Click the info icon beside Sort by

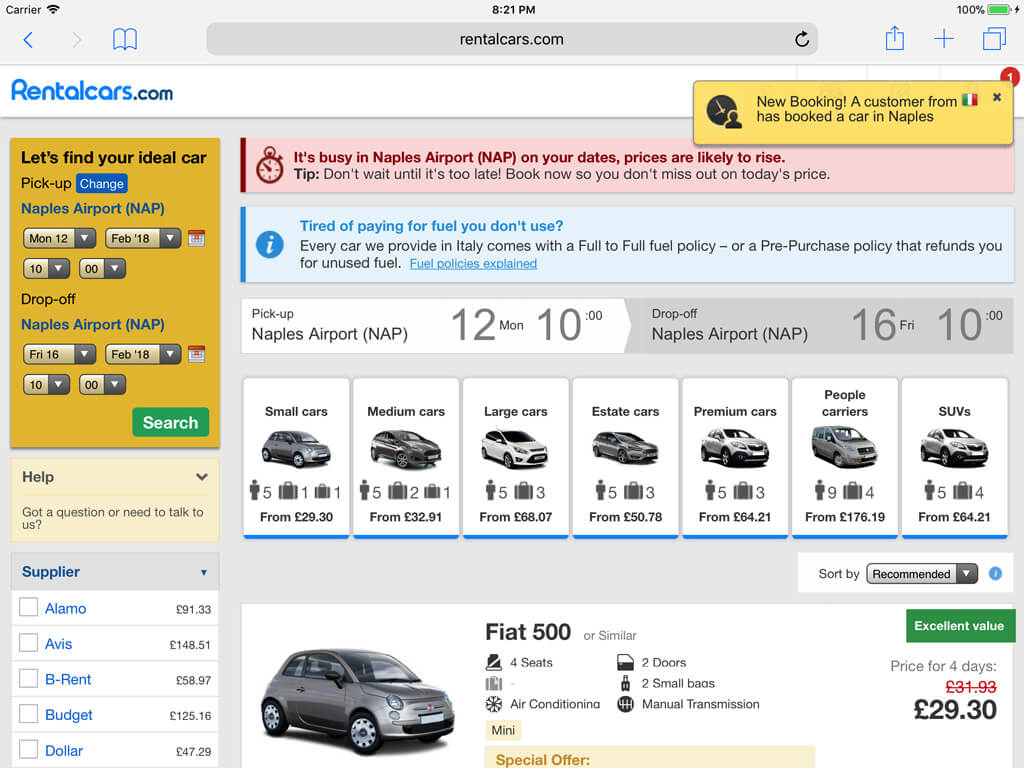point(995,573)
